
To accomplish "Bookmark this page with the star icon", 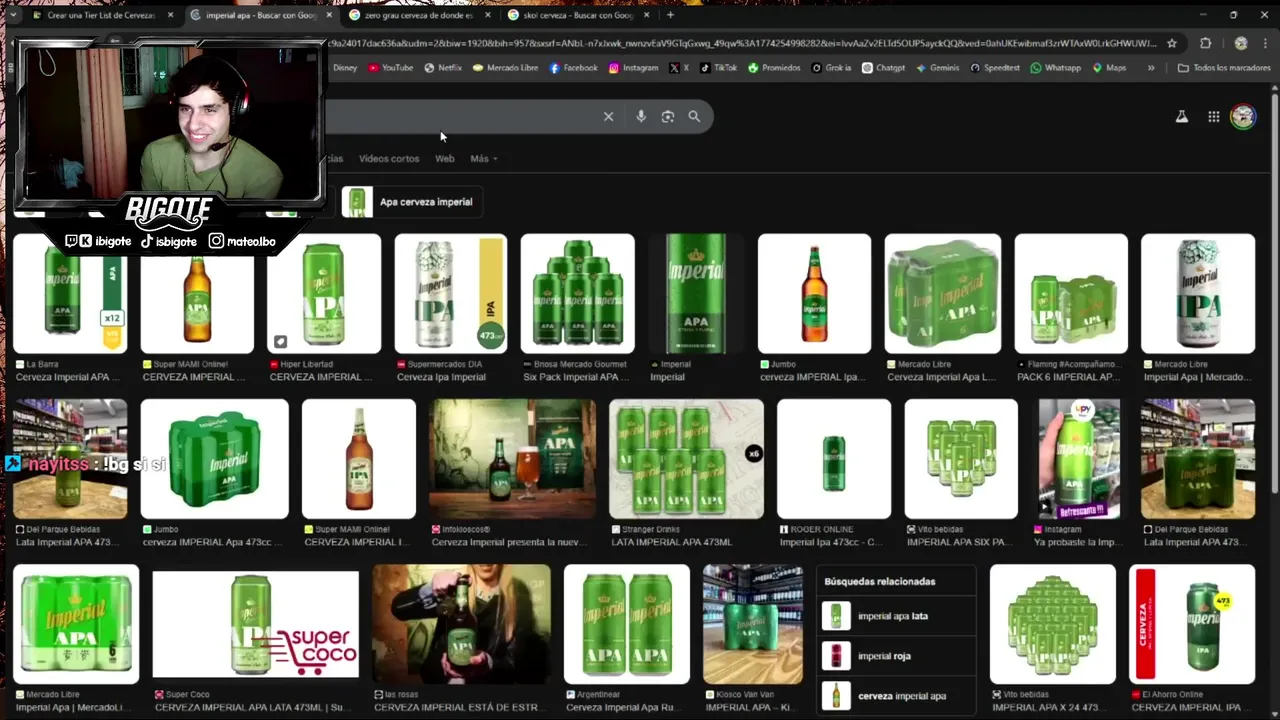I will pyautogui.click(x=1172, y=44).
